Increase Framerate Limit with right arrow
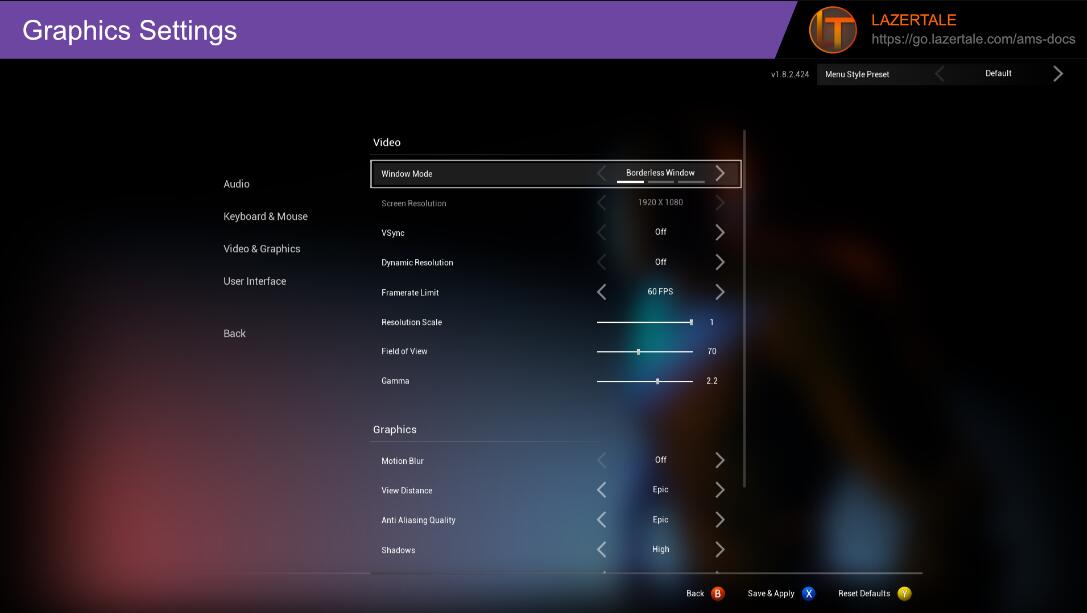This screenshot has width=1087, height=613. click(720, 292)
